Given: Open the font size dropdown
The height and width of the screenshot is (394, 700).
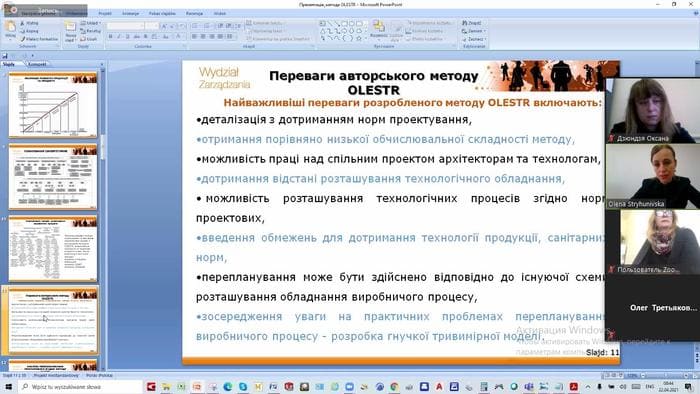Looking at the screenshot, I should (153, 25).
